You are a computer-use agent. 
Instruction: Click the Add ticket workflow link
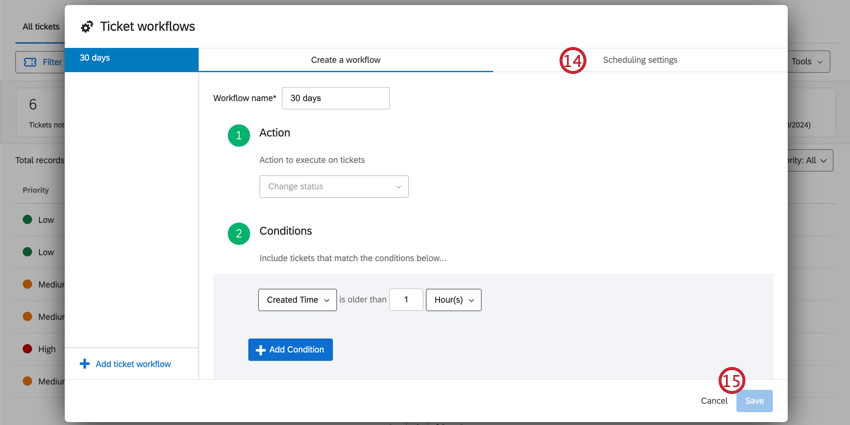(133, 364)
